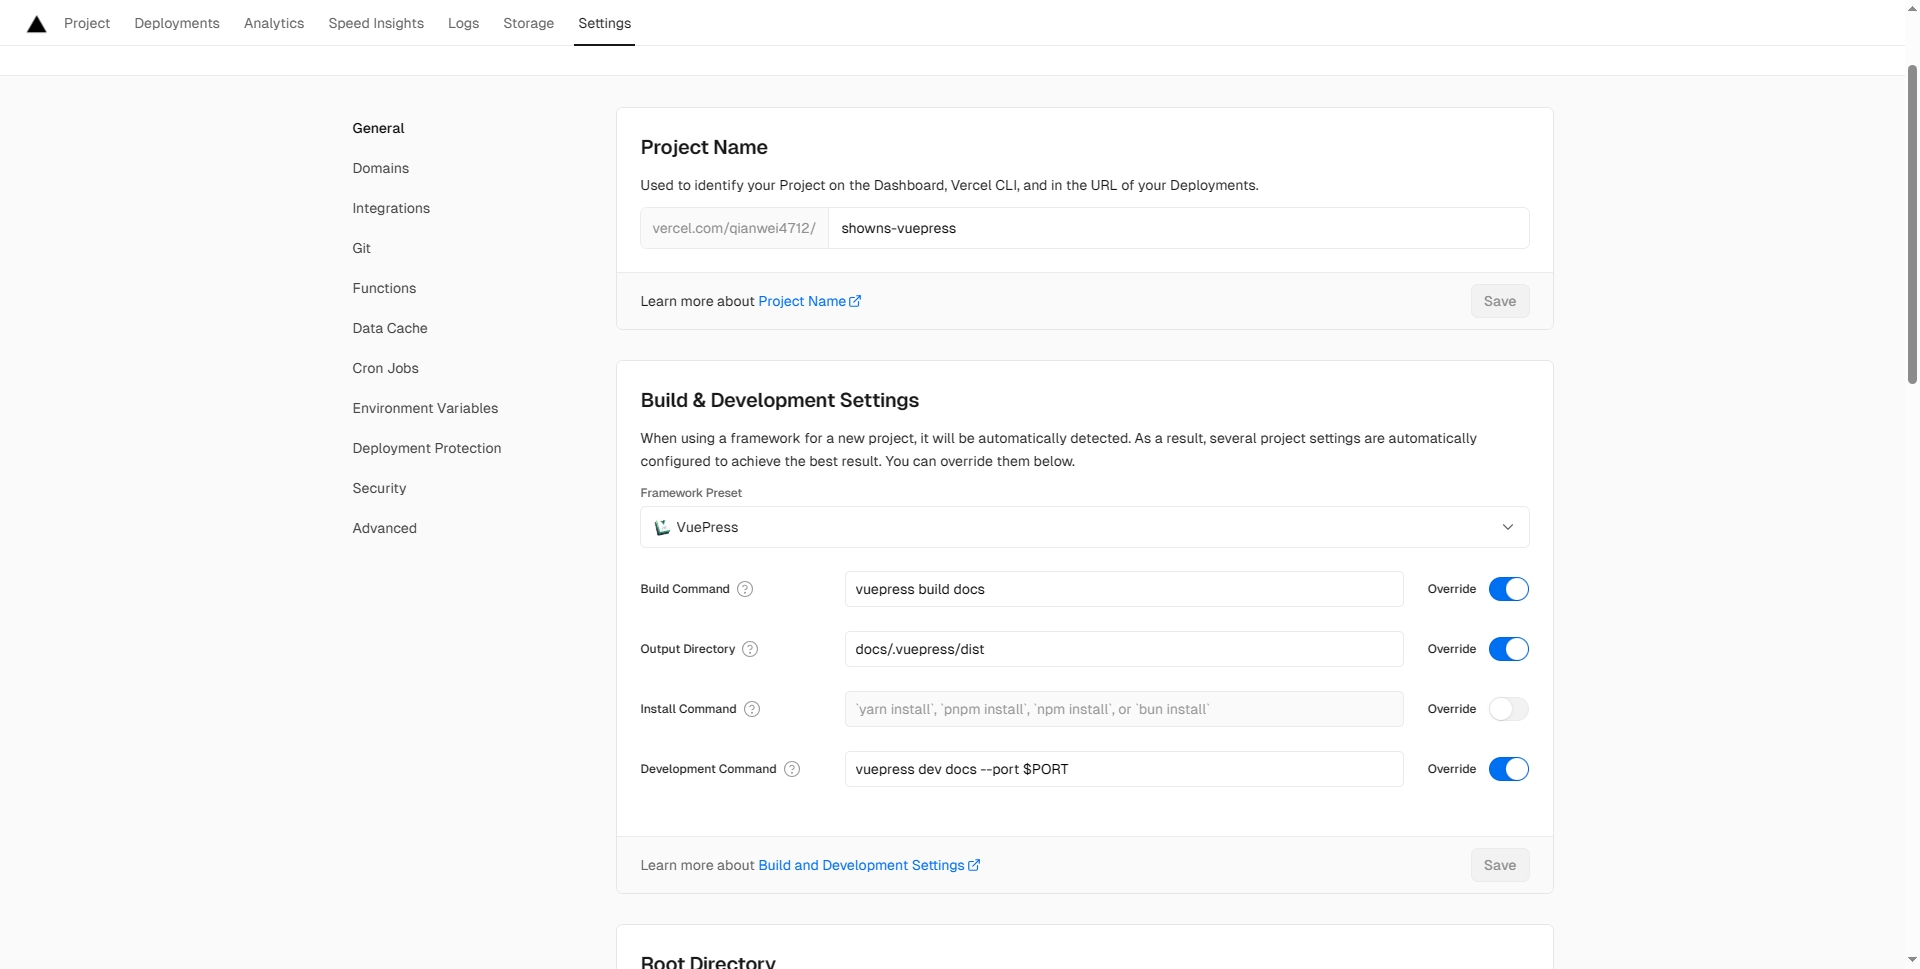Open Output Directory help tooltip icon
Screen dimensions: 1920x969
[750, 649]
